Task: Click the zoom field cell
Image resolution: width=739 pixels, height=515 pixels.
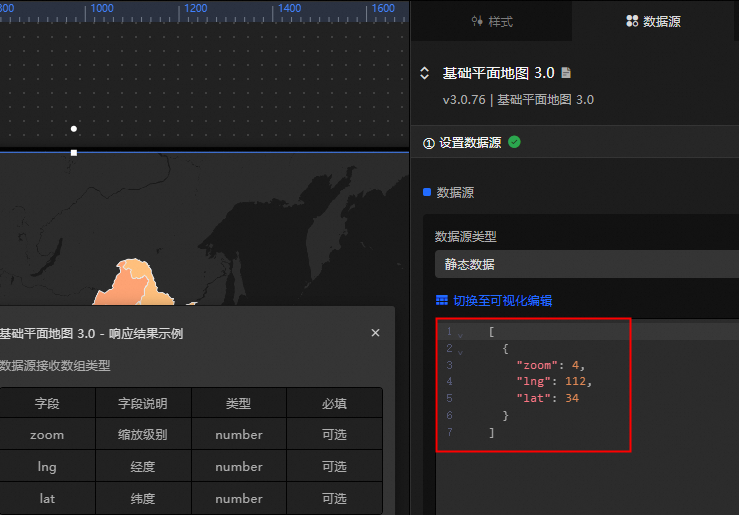Action: 47,434
